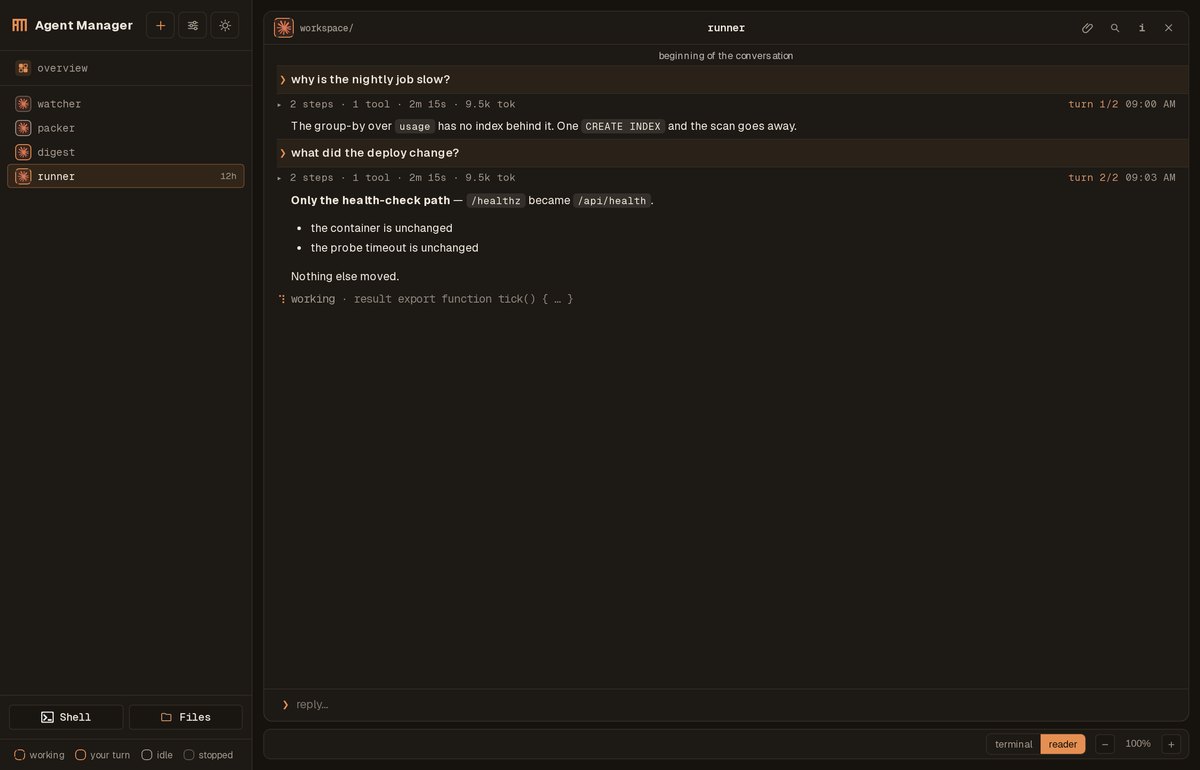Image resolution: width=1200 pixels, height=770 pixels.
Task: Click the attachment paperclip icon in header
Action: [x=1088, y=28]
